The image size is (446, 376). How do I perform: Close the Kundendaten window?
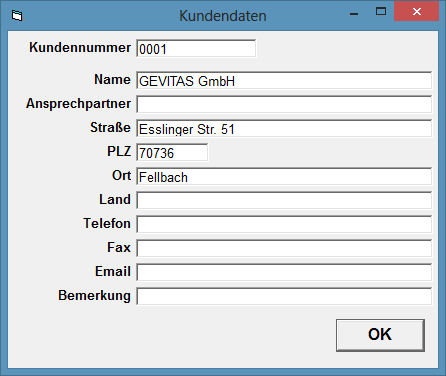[417, 12]
